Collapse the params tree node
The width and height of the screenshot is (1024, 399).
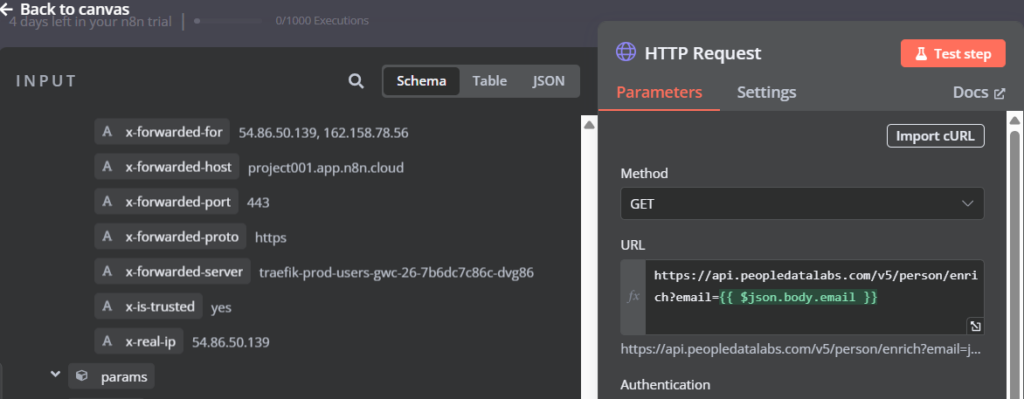(x=55, y=375)
